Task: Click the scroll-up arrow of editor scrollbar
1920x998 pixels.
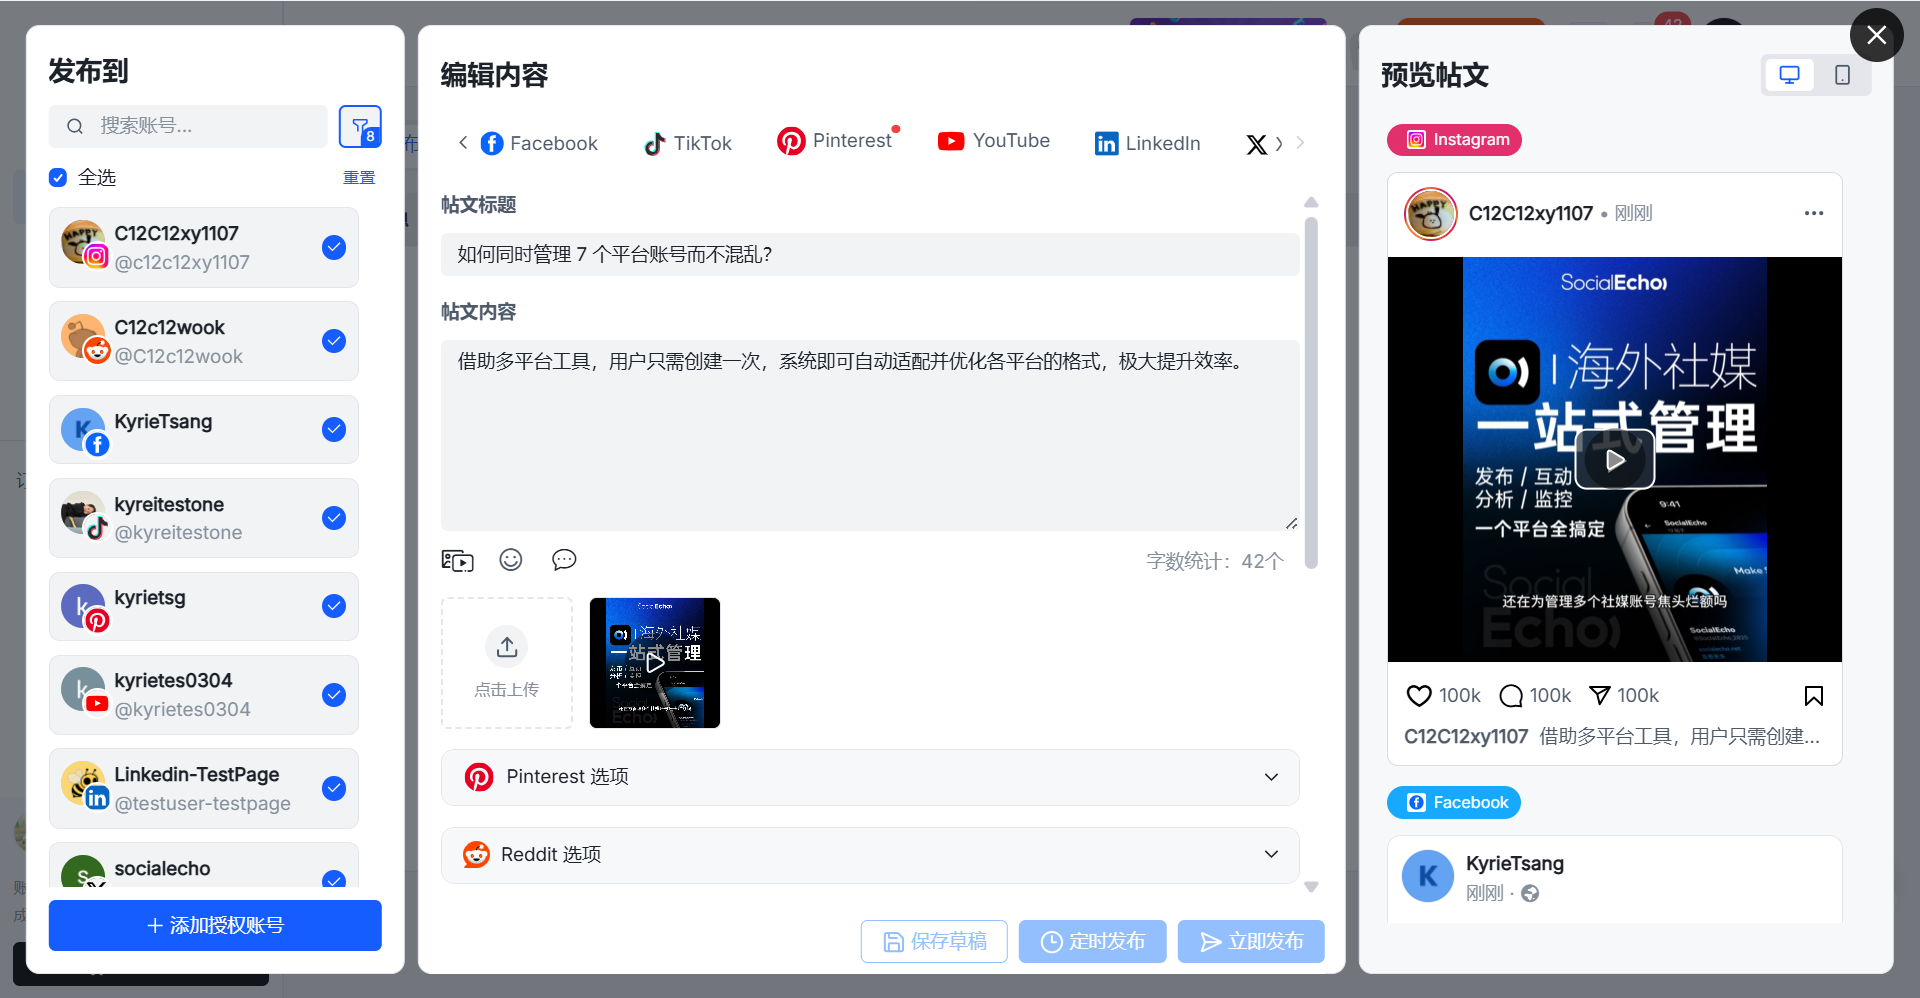Action: coord(1311,202)
